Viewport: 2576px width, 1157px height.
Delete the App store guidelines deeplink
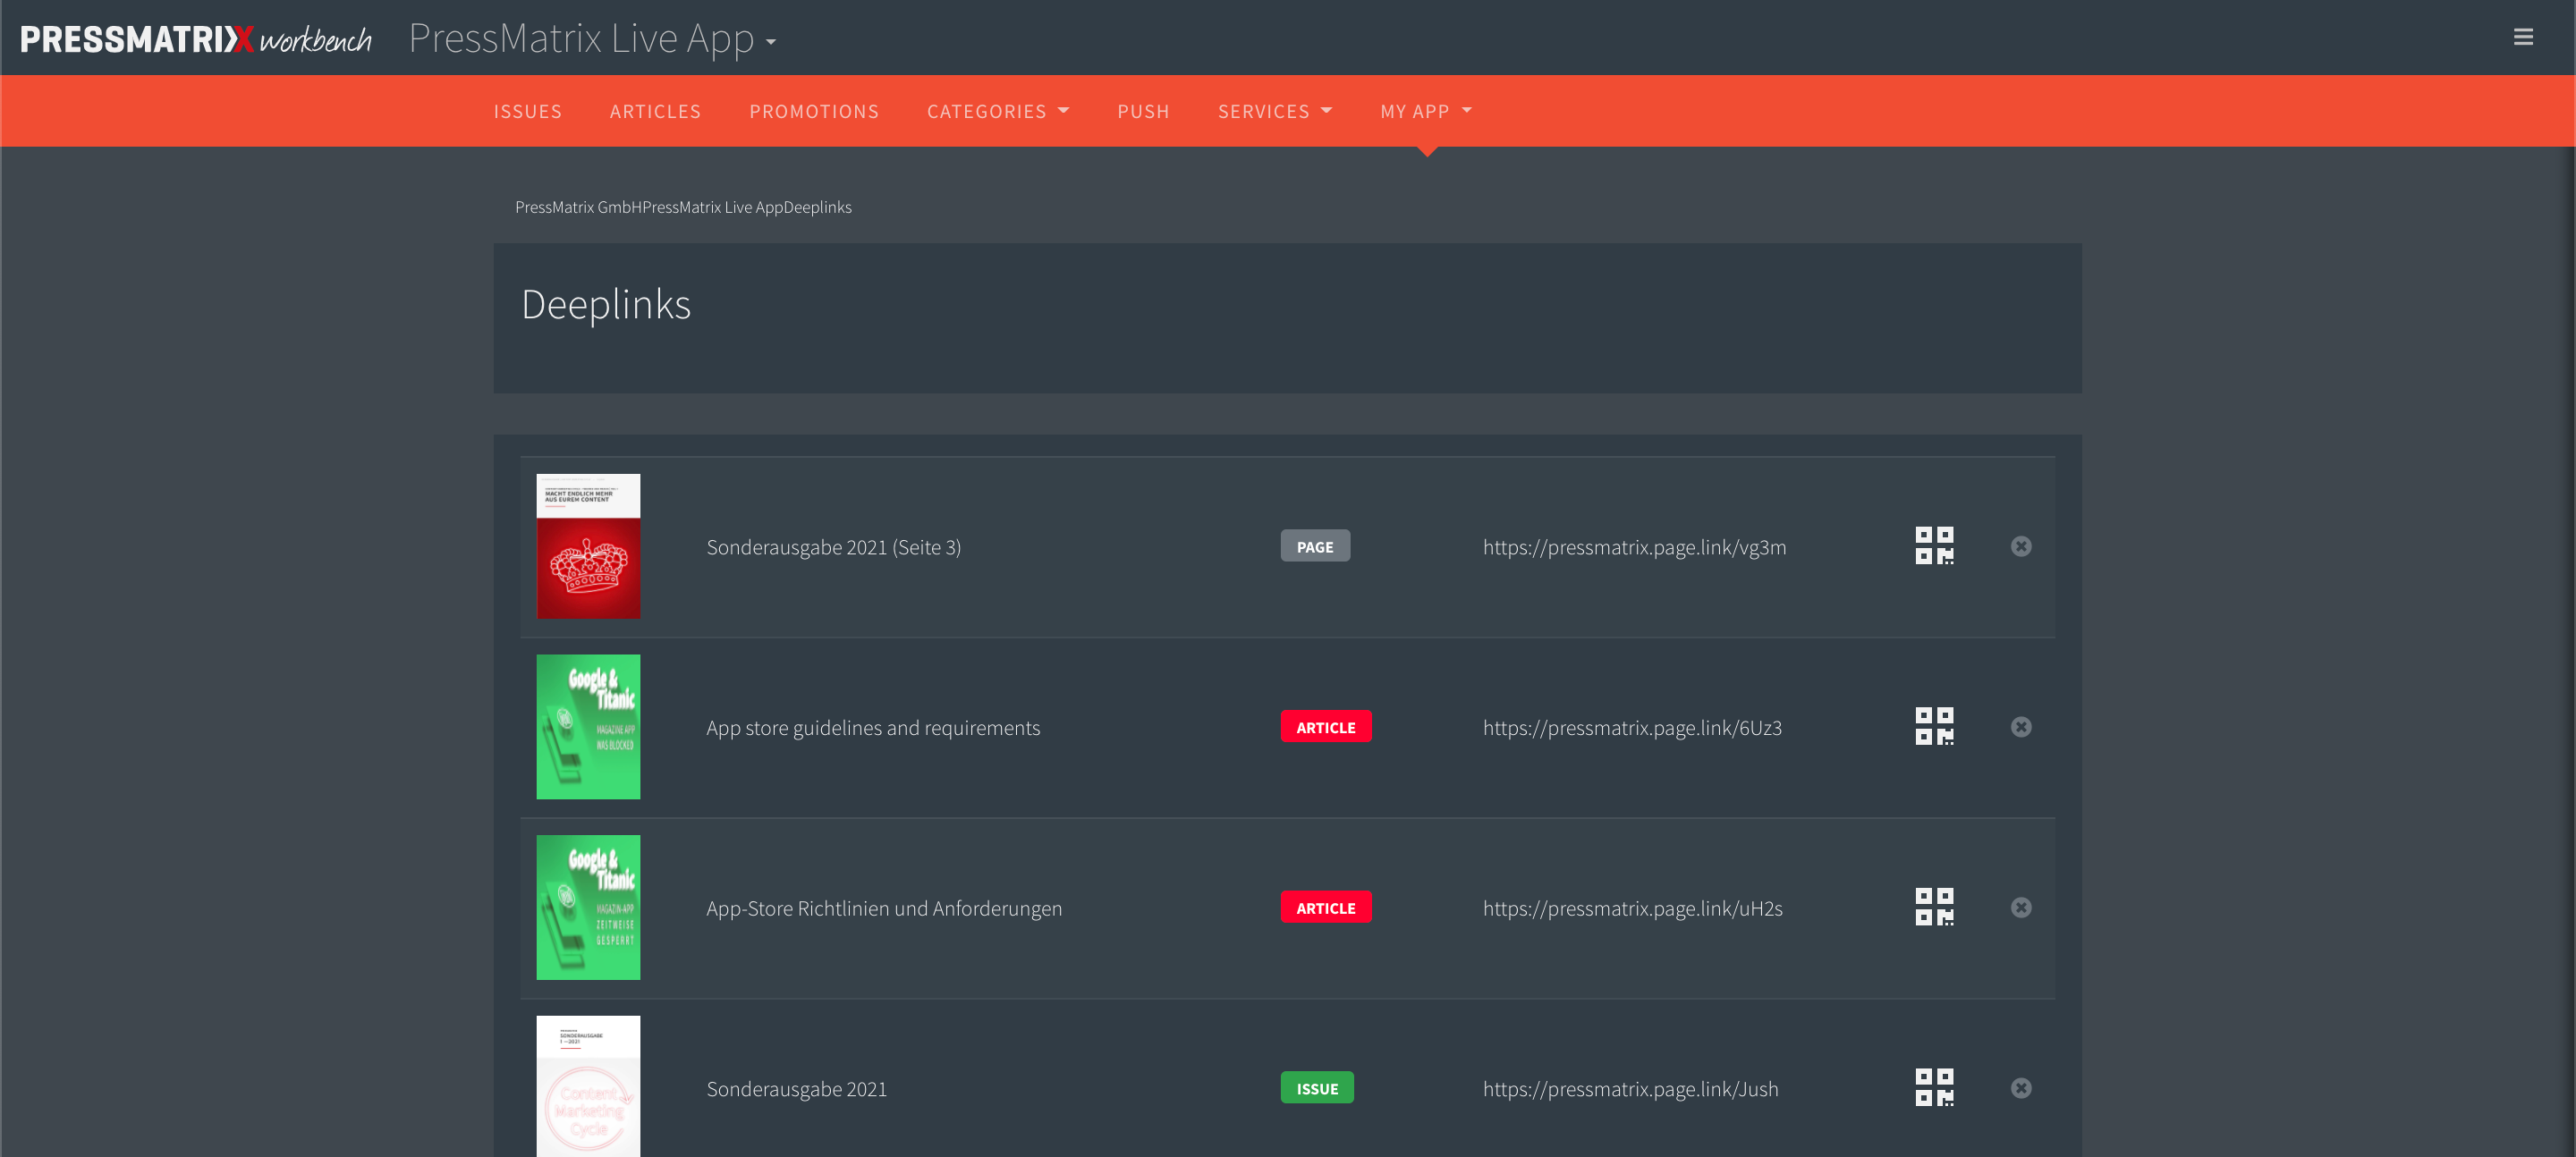[x=2021, y=727]
